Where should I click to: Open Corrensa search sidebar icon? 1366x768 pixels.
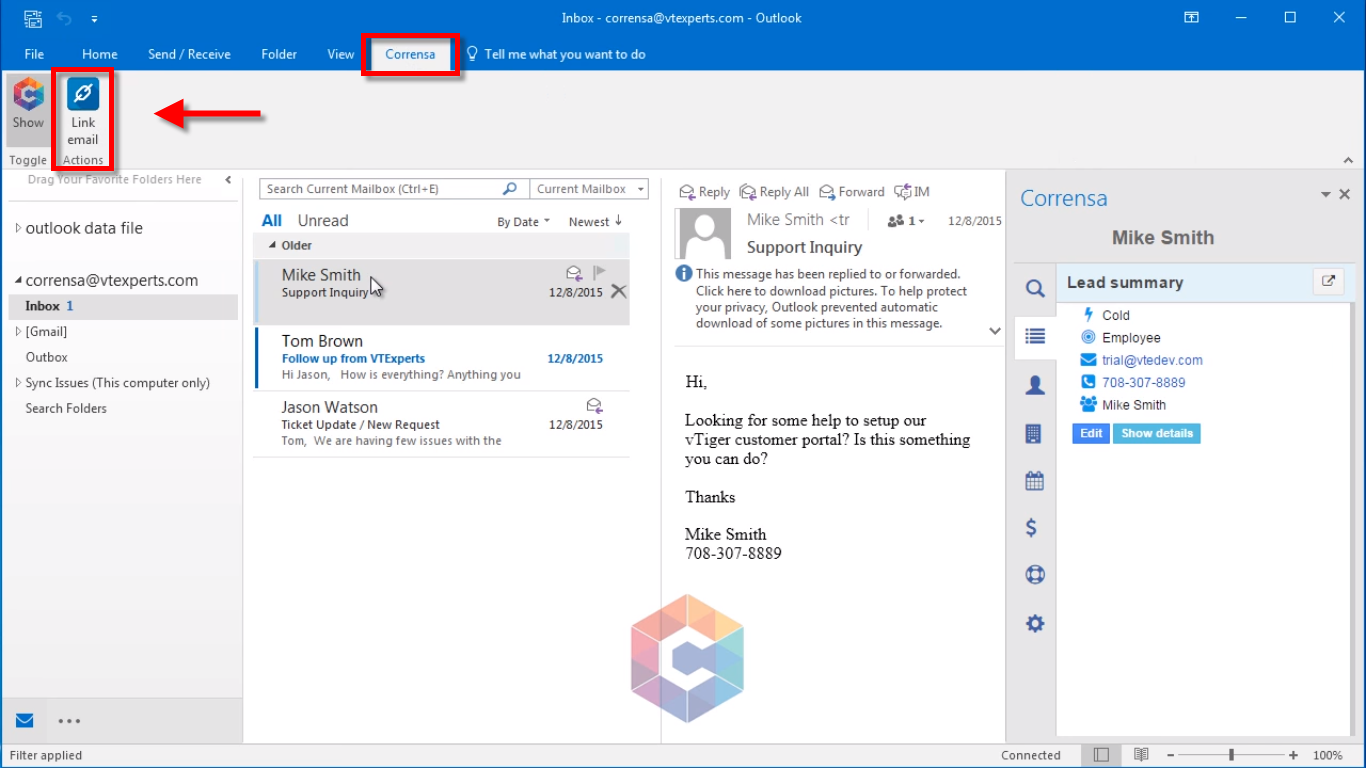1035,289
